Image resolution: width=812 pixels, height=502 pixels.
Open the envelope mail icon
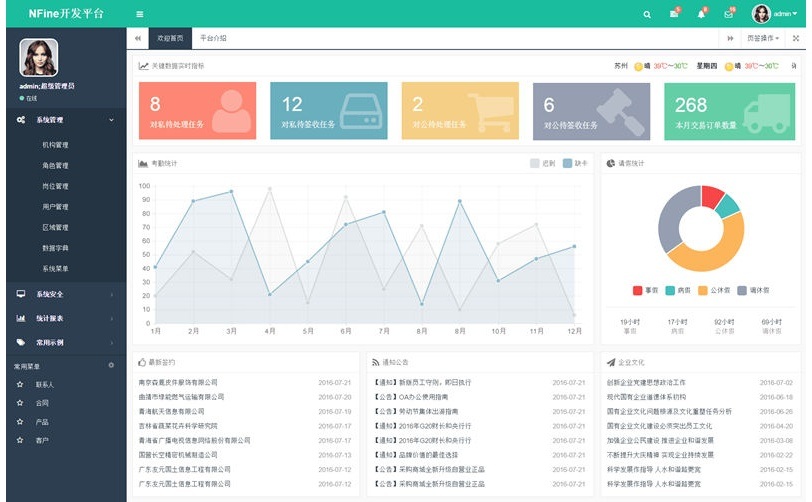click(x=728, y=14)
